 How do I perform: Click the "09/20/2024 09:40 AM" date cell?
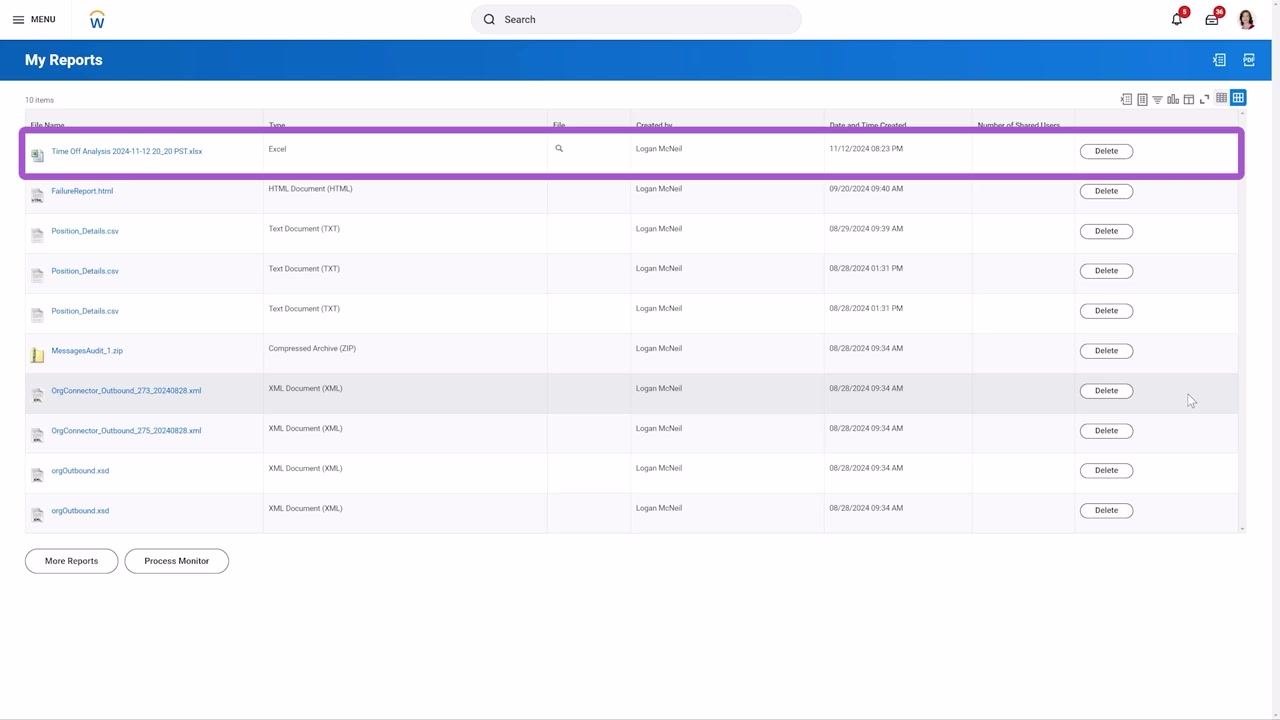(866, 189)
